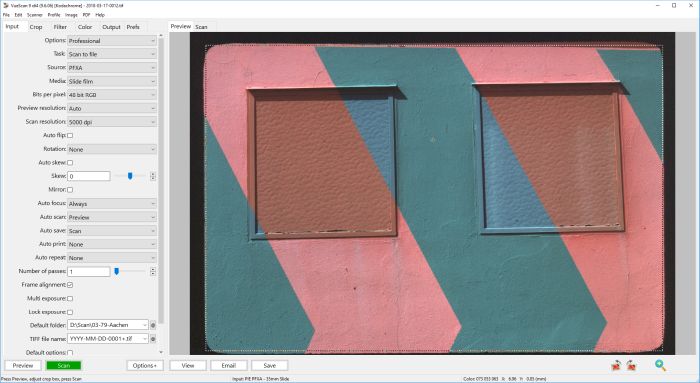Toggle the Auto flip checkbox
This screenshot has height=383, width=700.
click(x=70, y=135)
